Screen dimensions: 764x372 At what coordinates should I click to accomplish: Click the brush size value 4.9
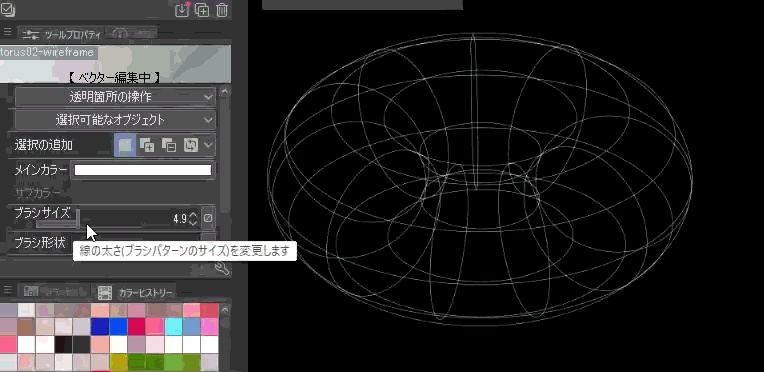[x=180, y=219]
